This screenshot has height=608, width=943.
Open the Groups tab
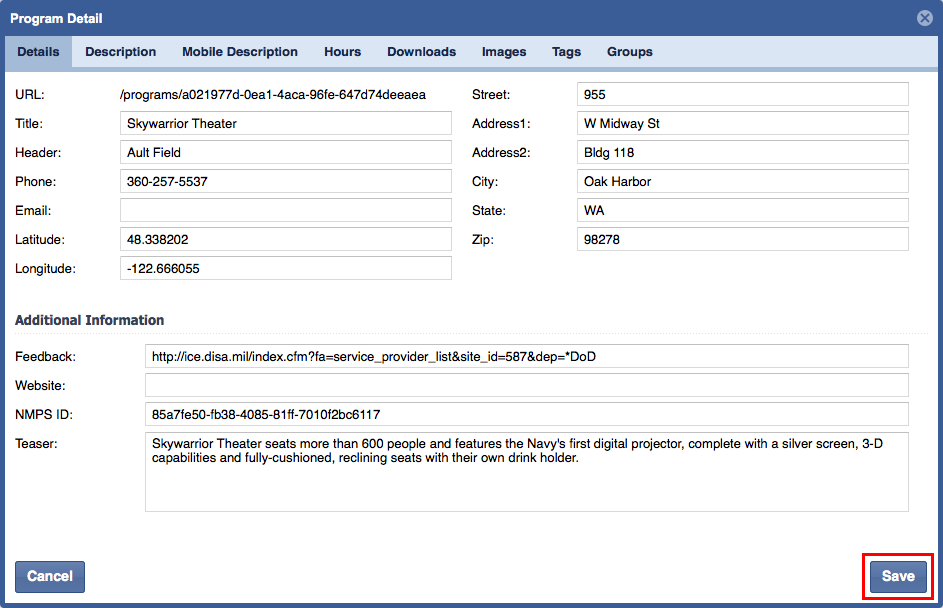click(629, 52)
